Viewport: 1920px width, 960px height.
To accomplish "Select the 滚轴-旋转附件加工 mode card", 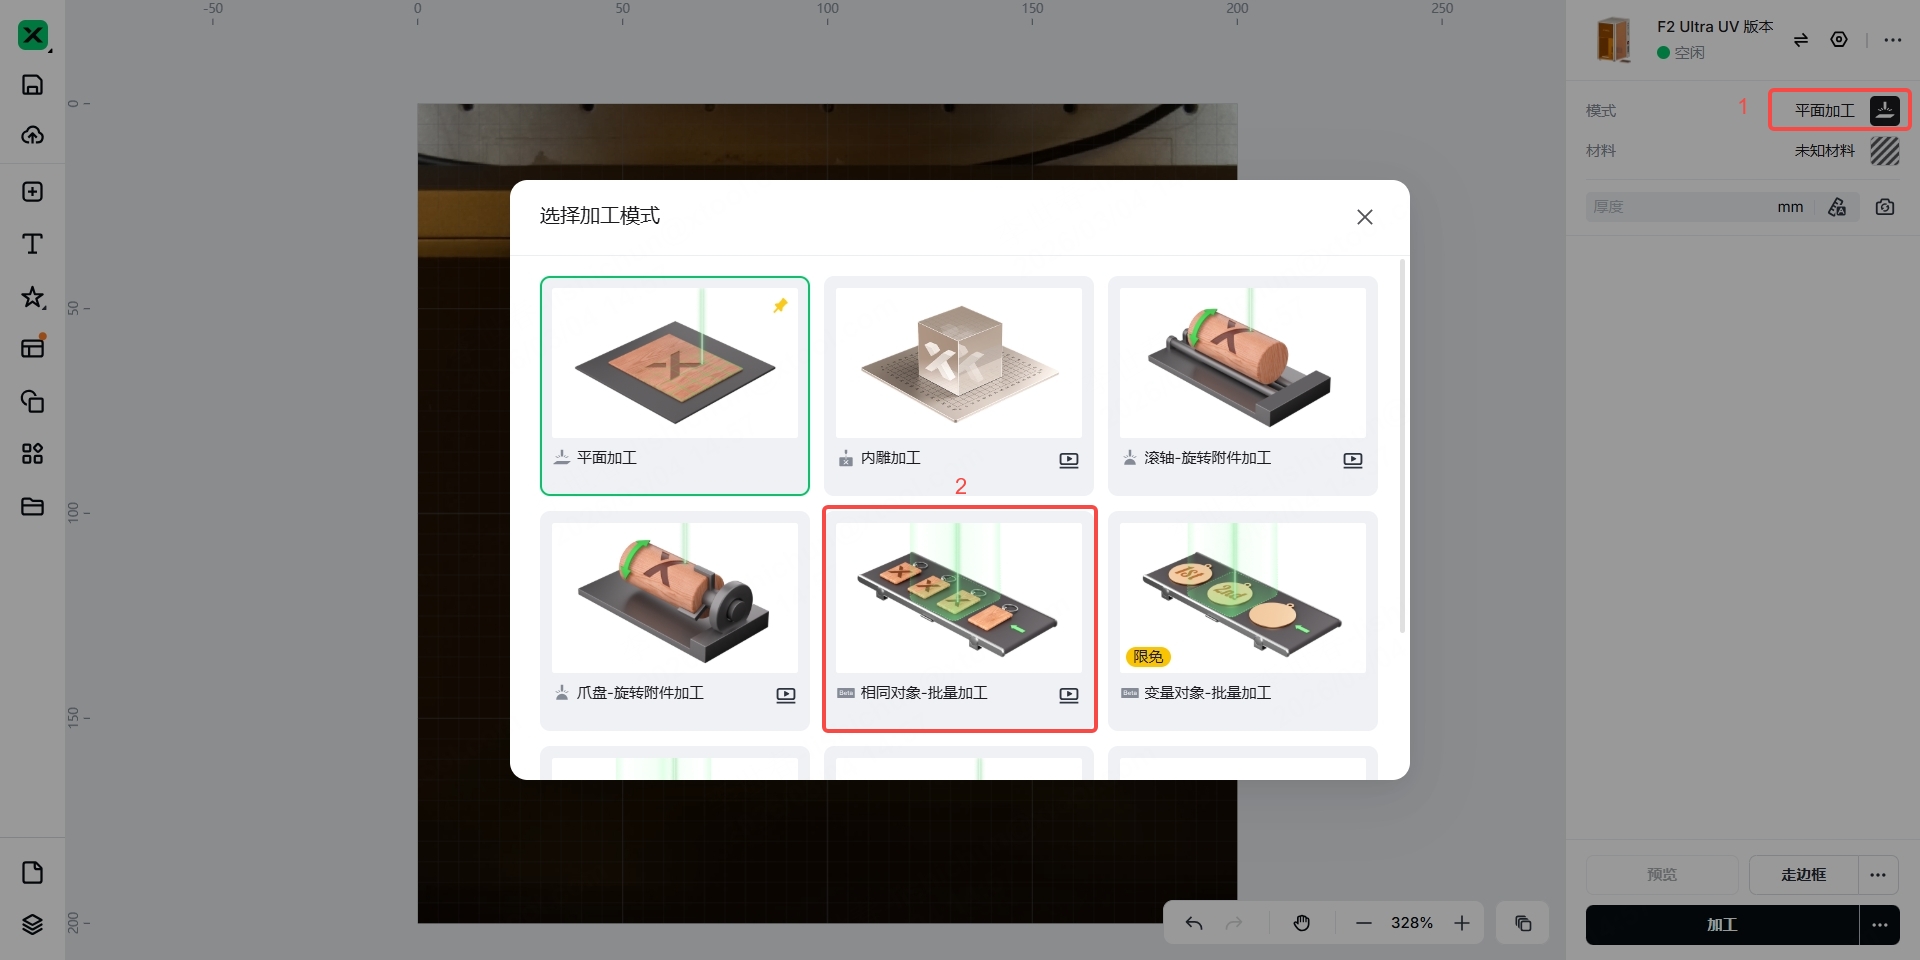I will (x=1243, y=386).
